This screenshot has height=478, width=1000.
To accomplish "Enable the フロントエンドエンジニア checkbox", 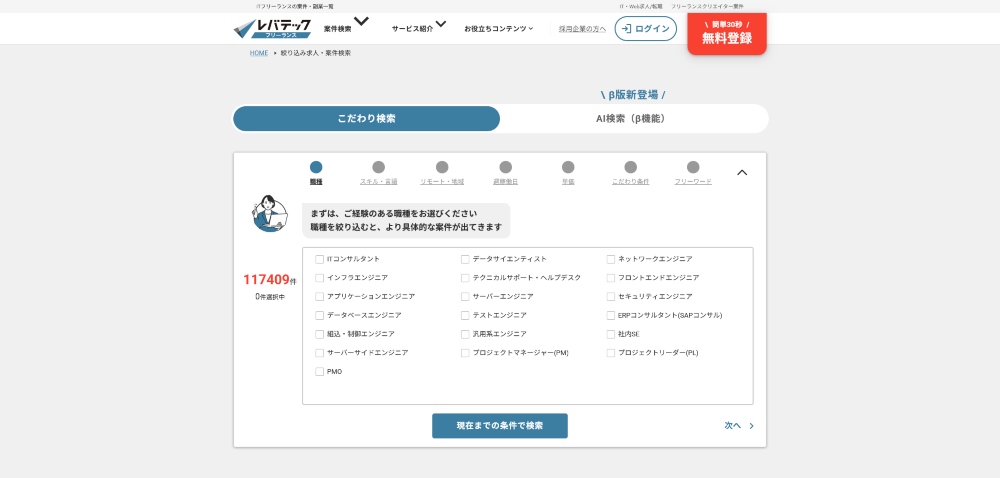I will (611, 278).
